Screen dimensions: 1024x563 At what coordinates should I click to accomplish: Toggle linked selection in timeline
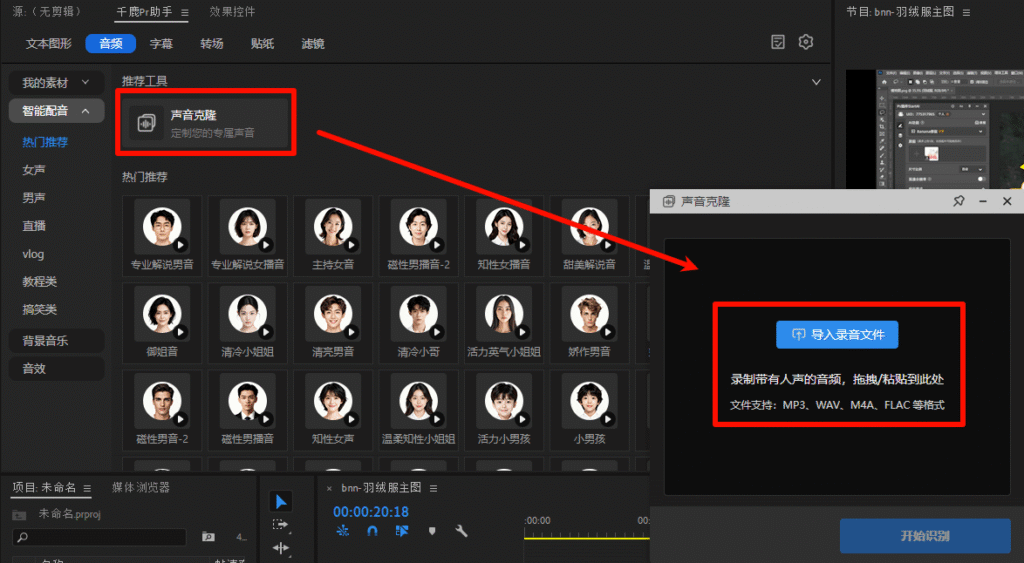click(402, 532)
